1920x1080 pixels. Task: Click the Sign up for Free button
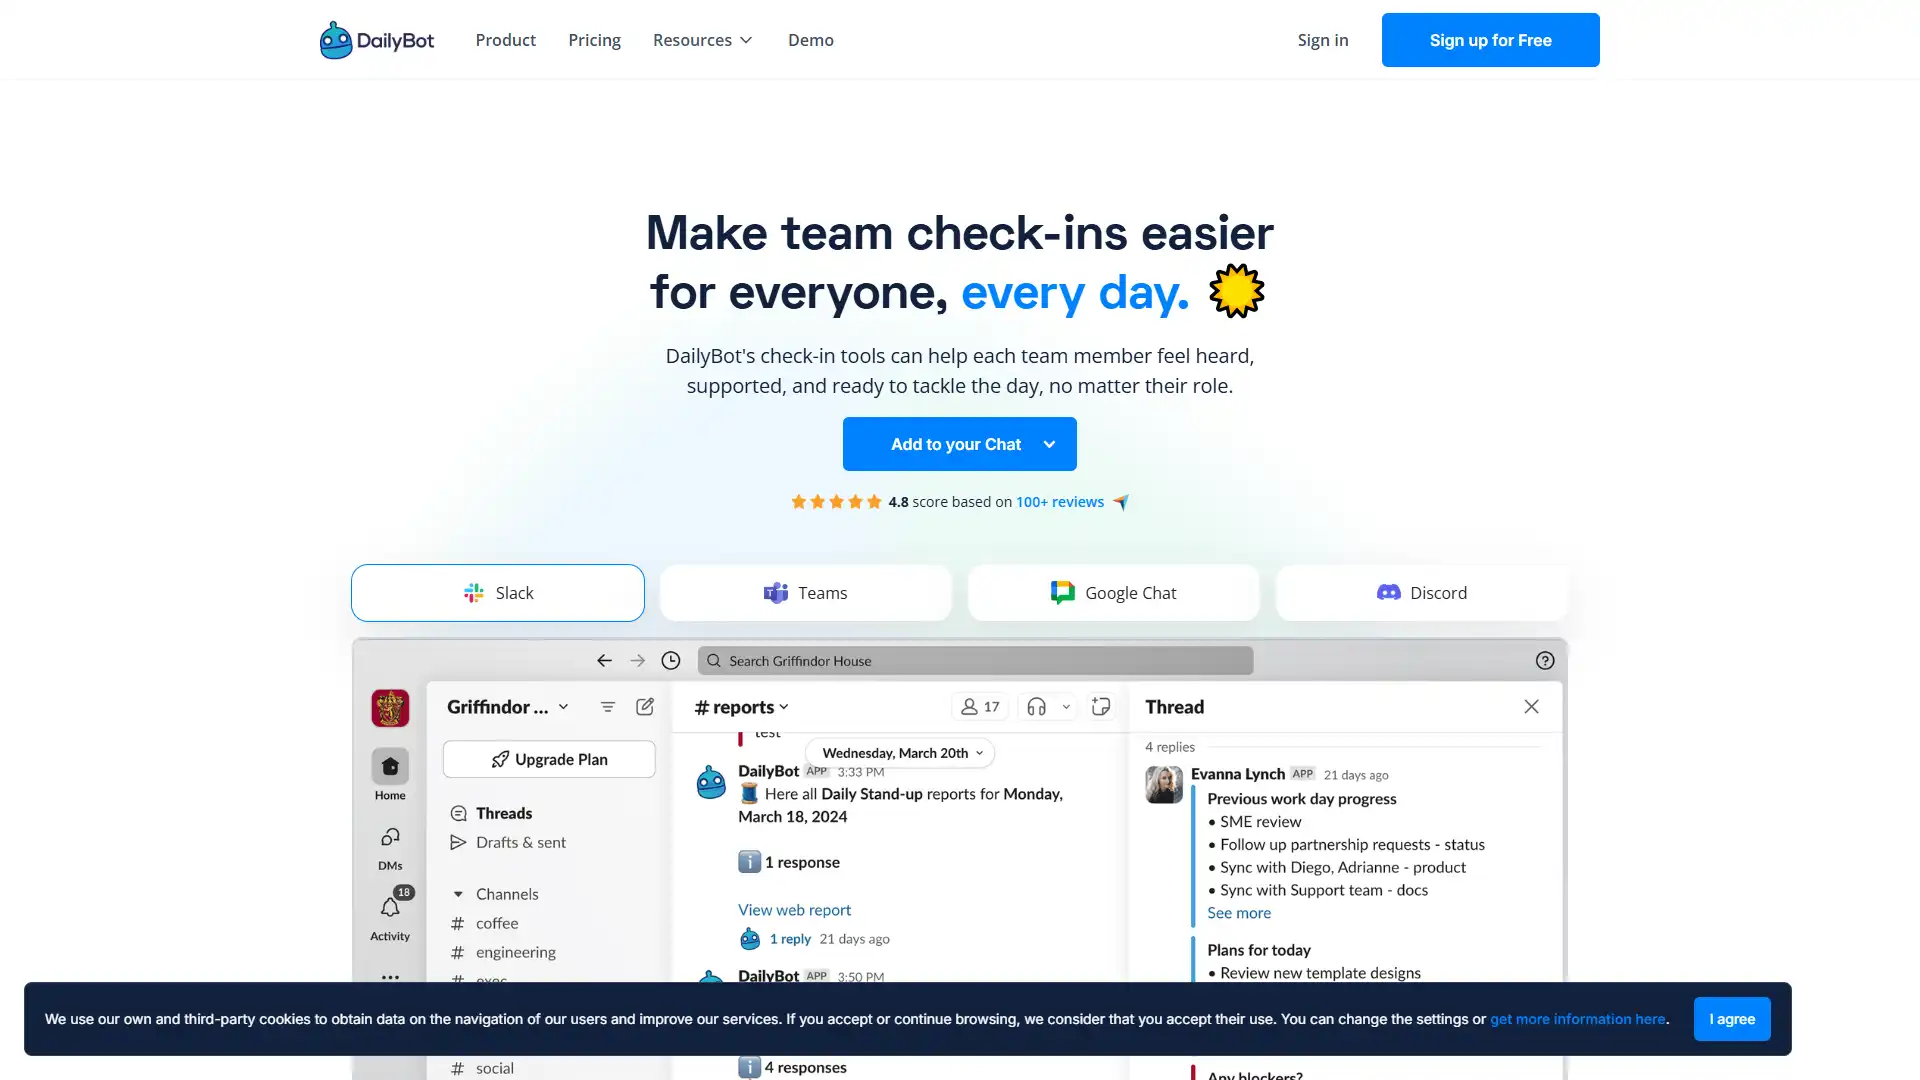tap(1490, 40)
